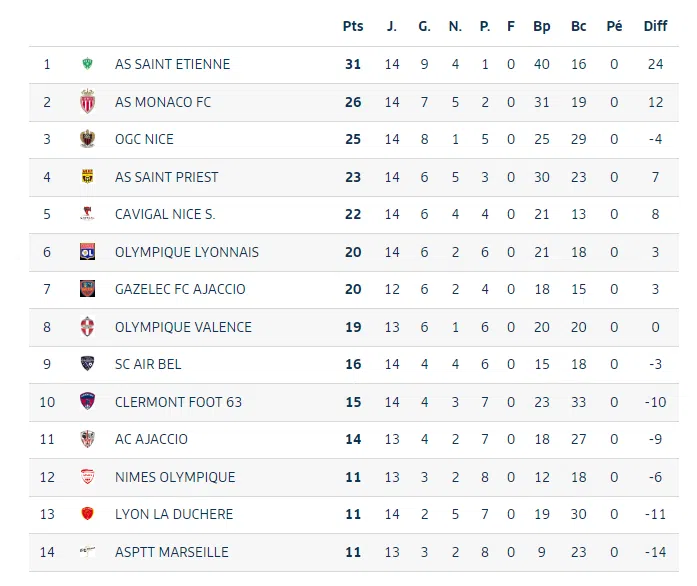697x586 pixels.
Task: Select the Nimes Olympique club logo
Action: pyautogui.click(x=87, y=477)
